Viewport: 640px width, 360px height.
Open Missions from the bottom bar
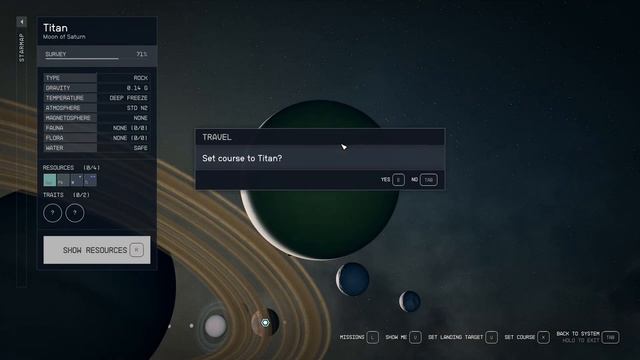click(359, 337)
